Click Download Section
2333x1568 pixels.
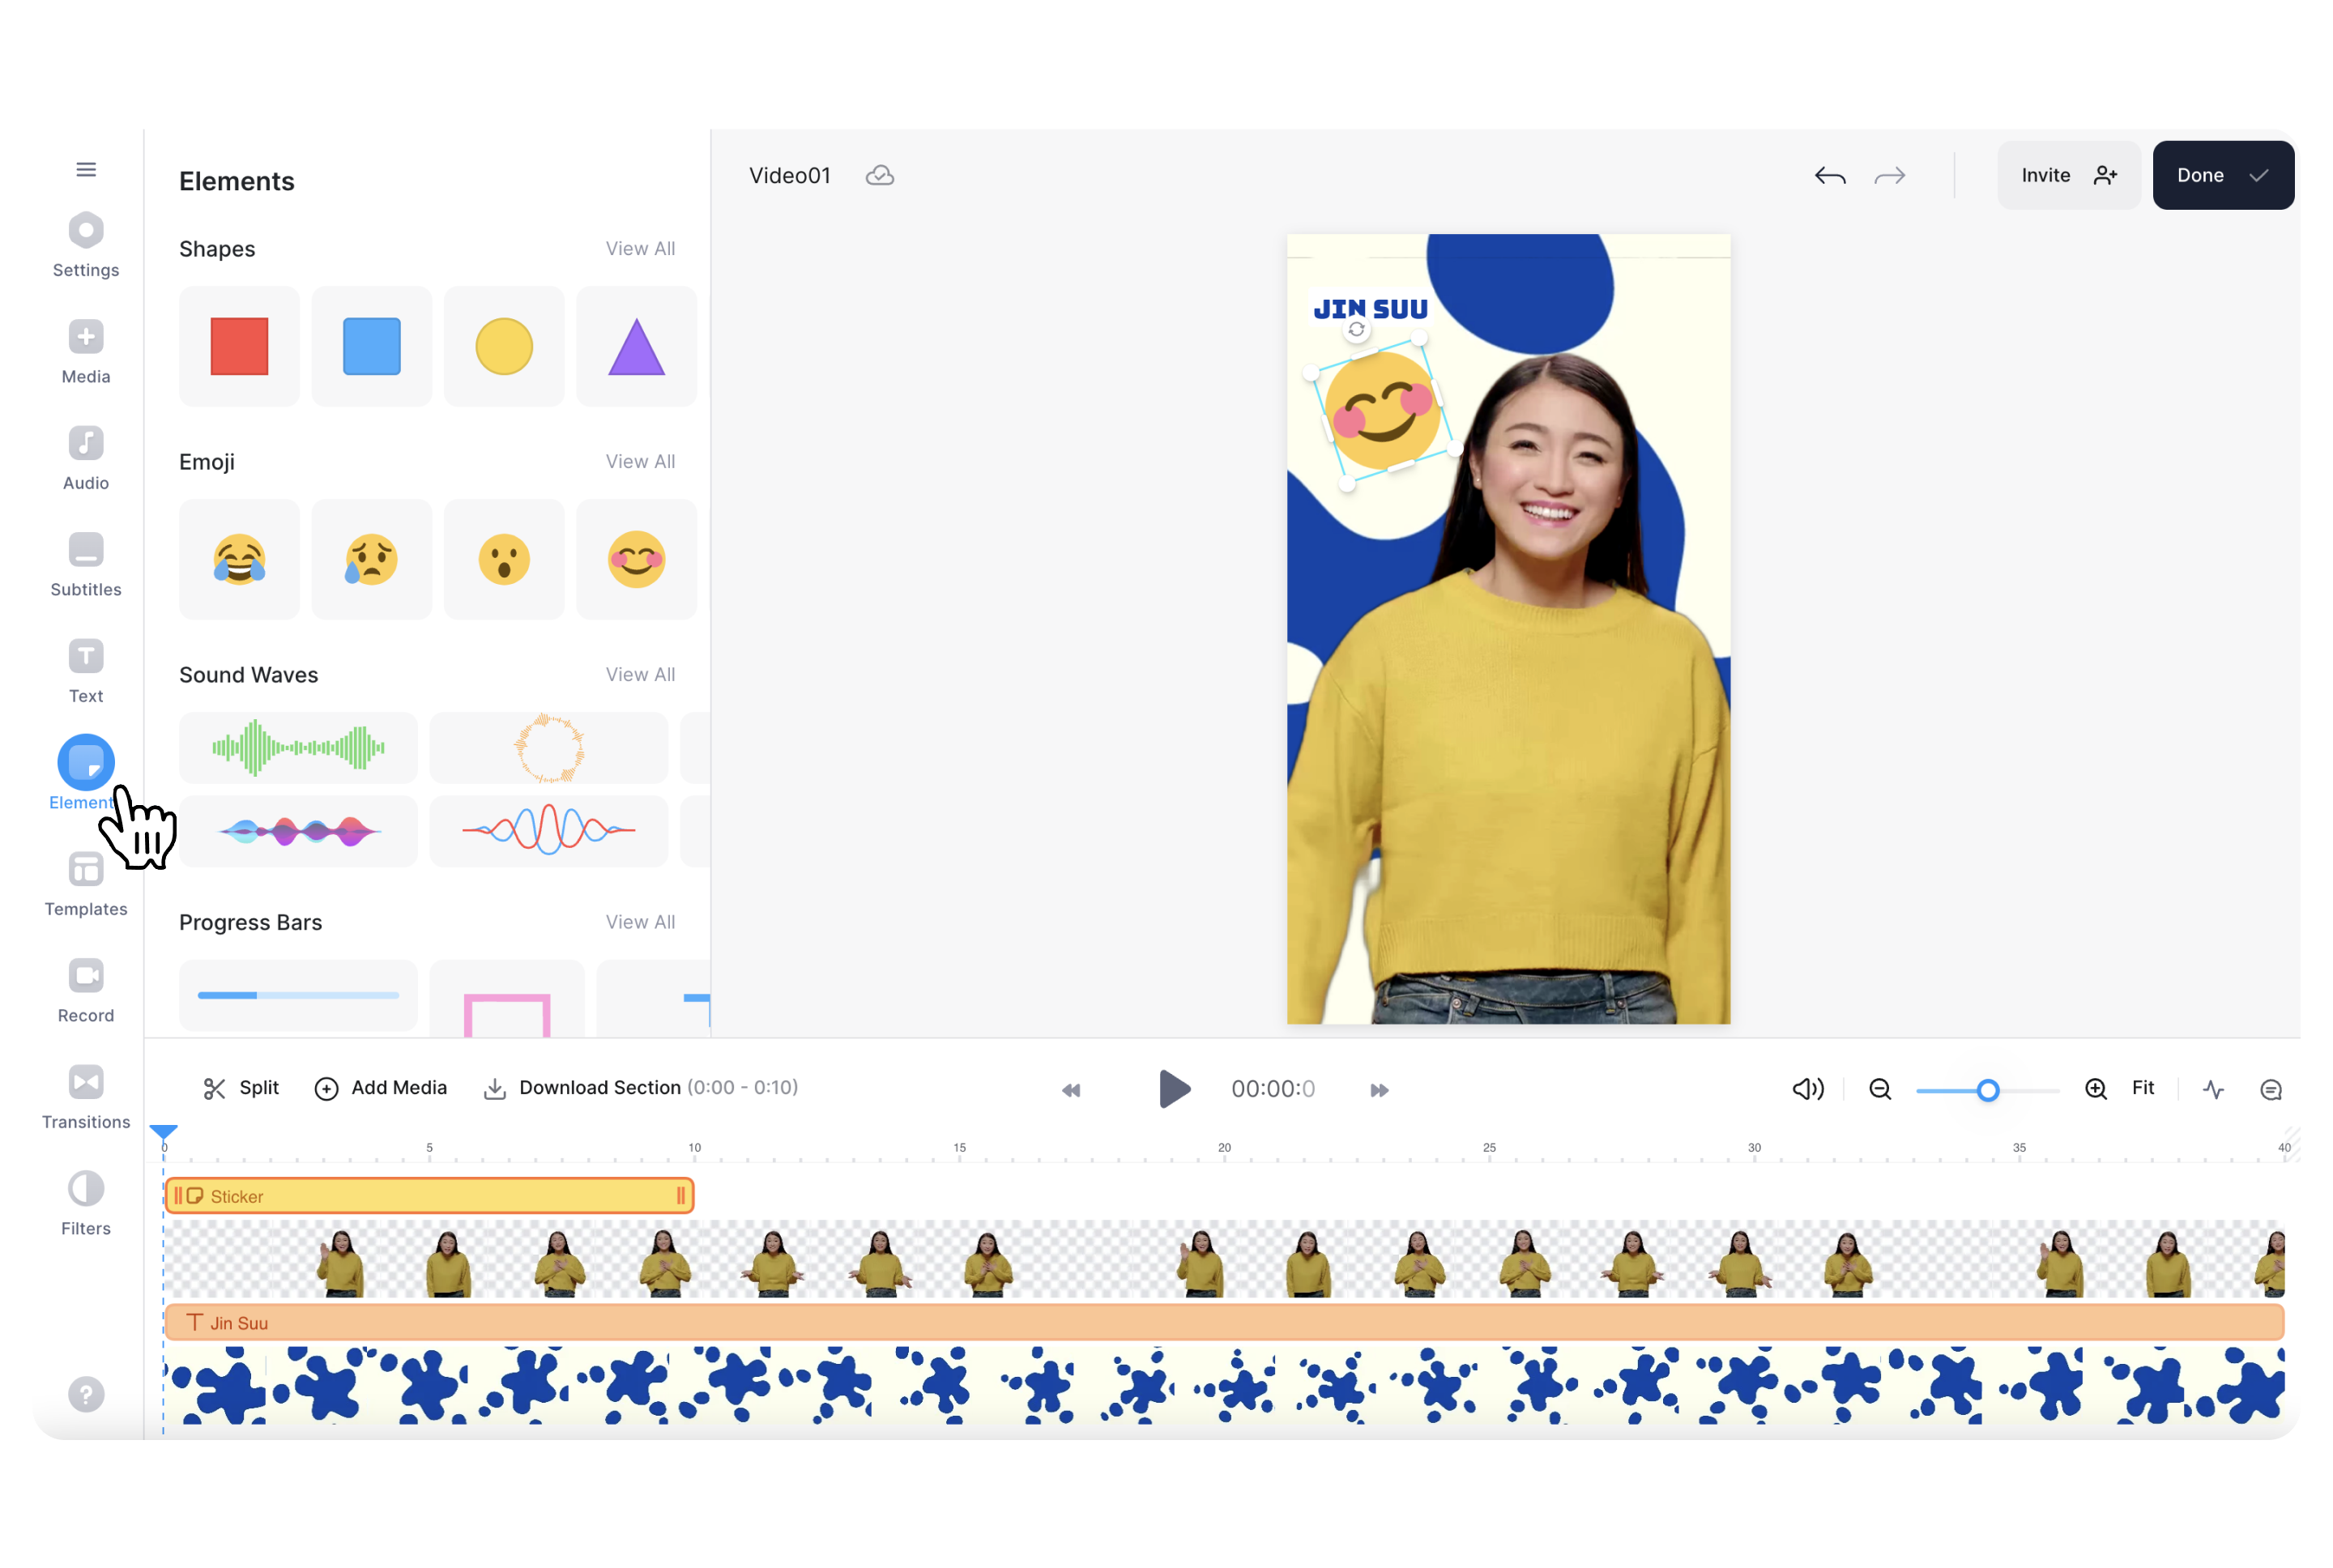tap(640, 1088)
